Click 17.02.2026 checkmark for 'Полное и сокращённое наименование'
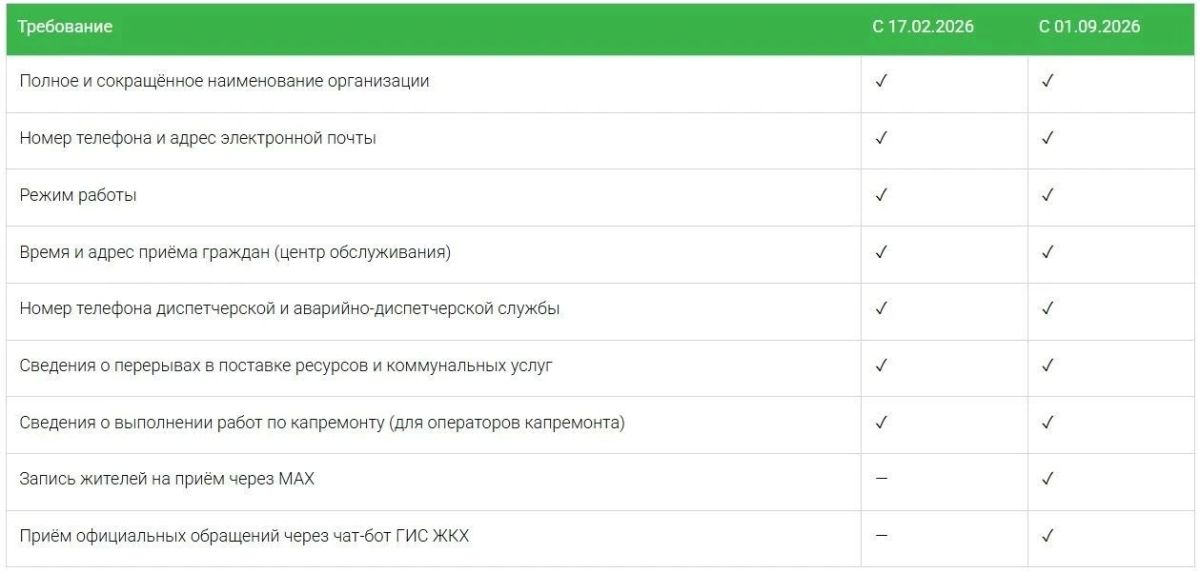The image size is (1200, 573). tap(881, 81)
